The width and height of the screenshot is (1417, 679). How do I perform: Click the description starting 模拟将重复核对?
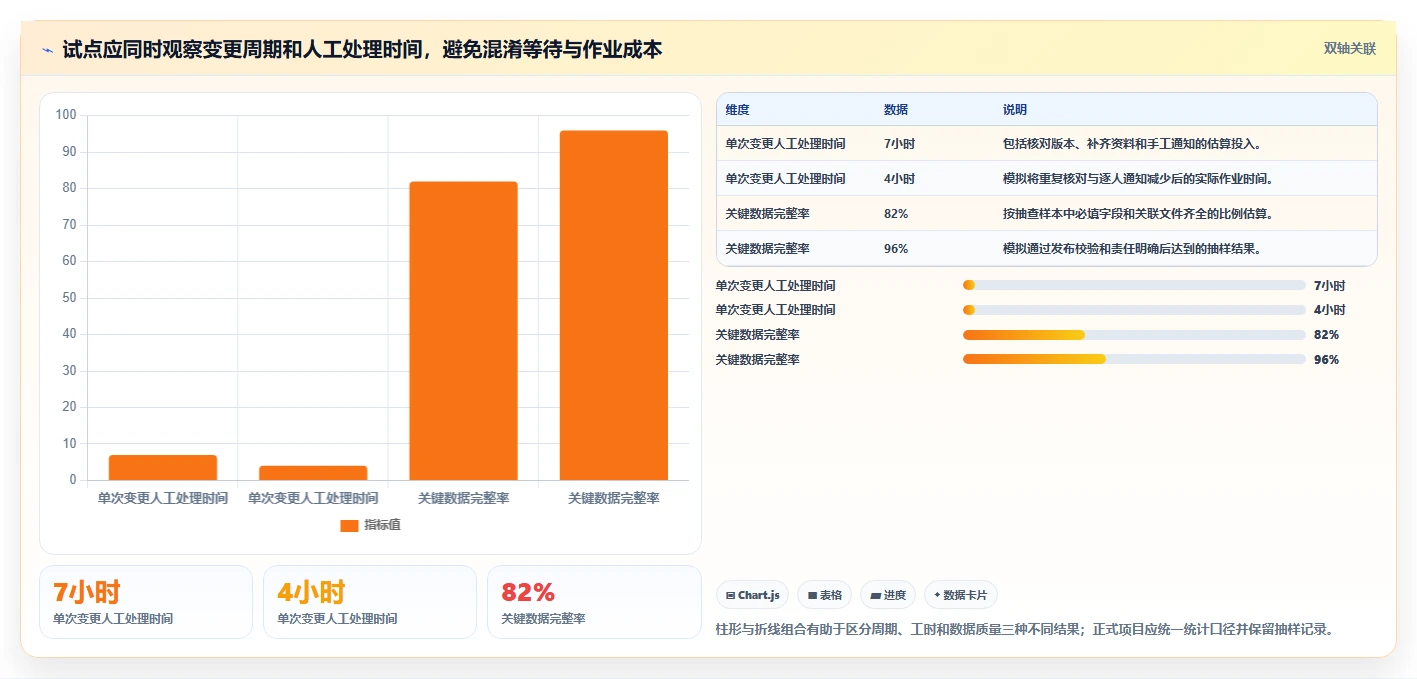(1138, 179)
